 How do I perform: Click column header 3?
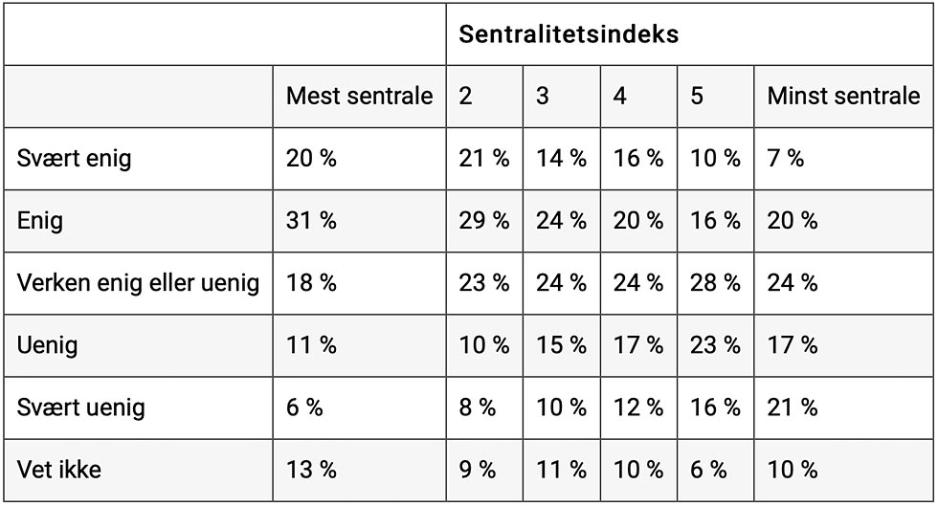tap(543, 97)
